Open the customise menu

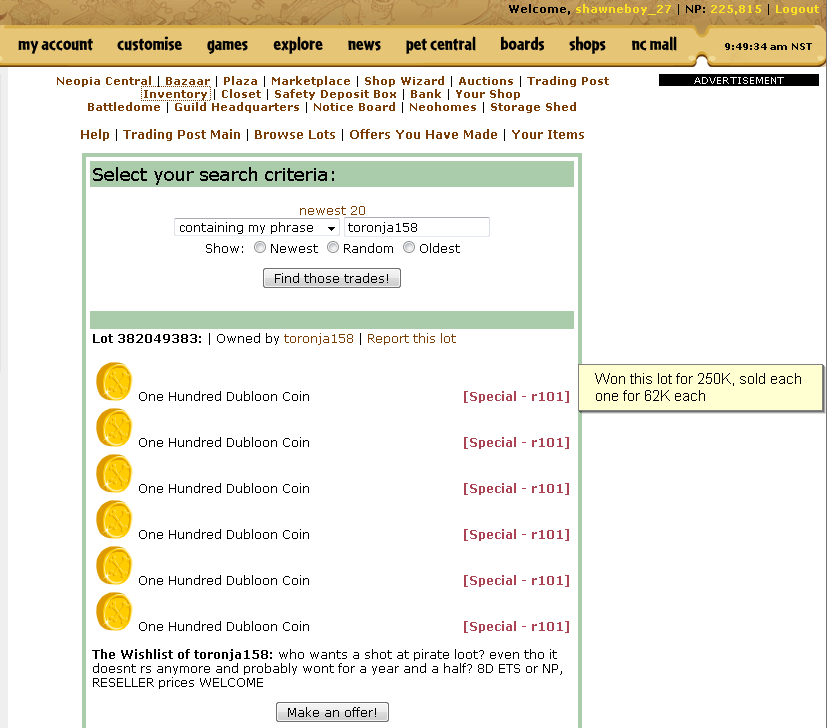(149, 45)
